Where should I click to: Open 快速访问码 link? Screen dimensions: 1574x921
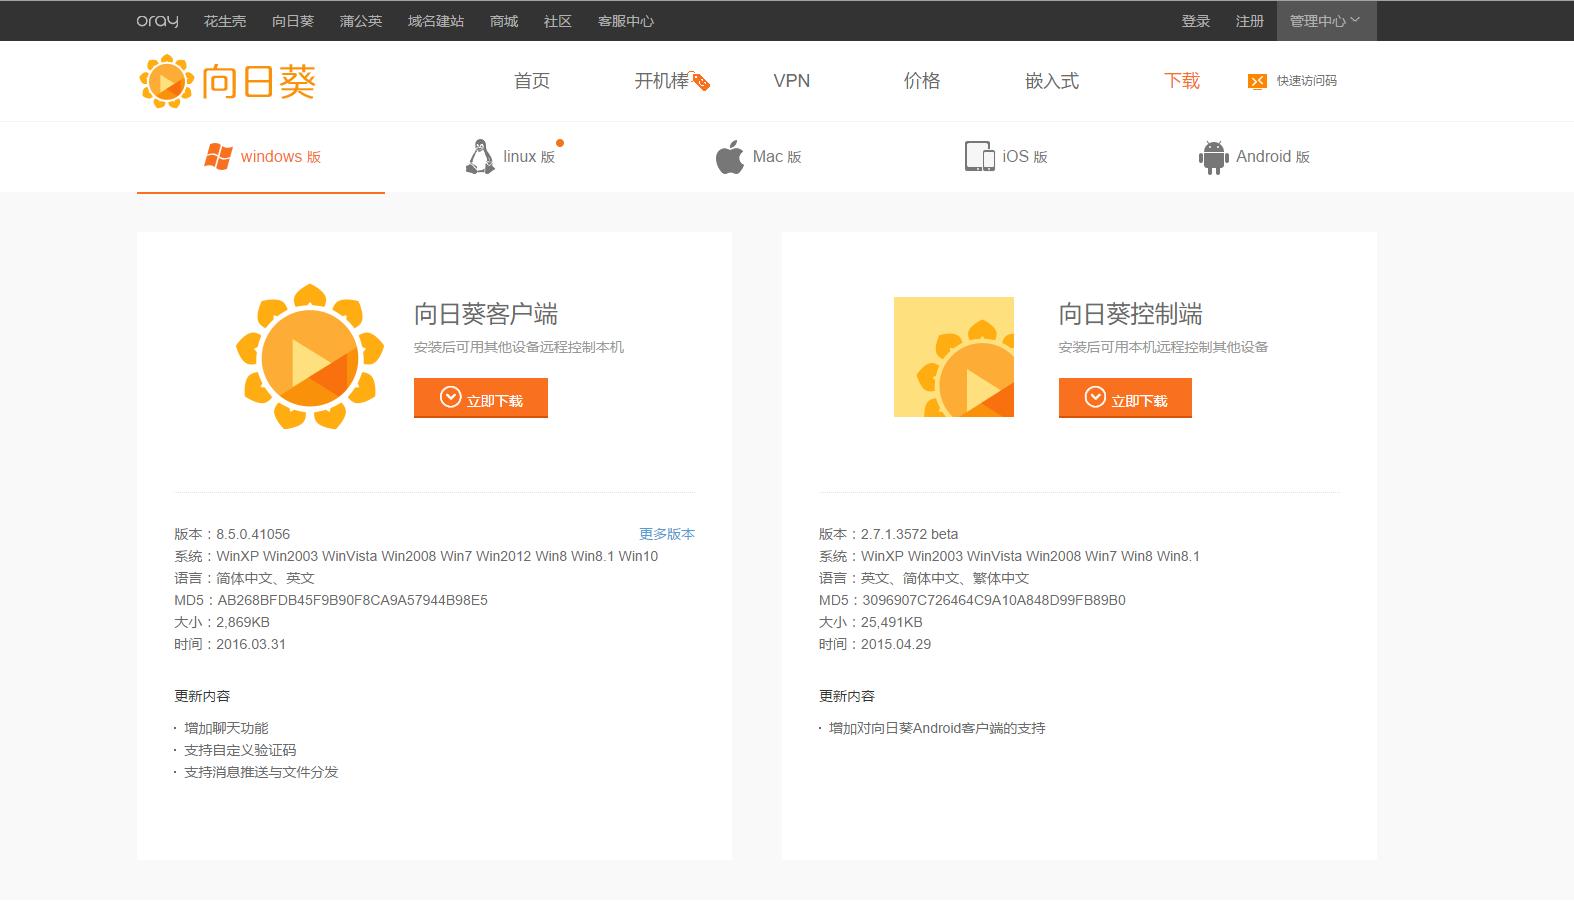coord(1306,81)
